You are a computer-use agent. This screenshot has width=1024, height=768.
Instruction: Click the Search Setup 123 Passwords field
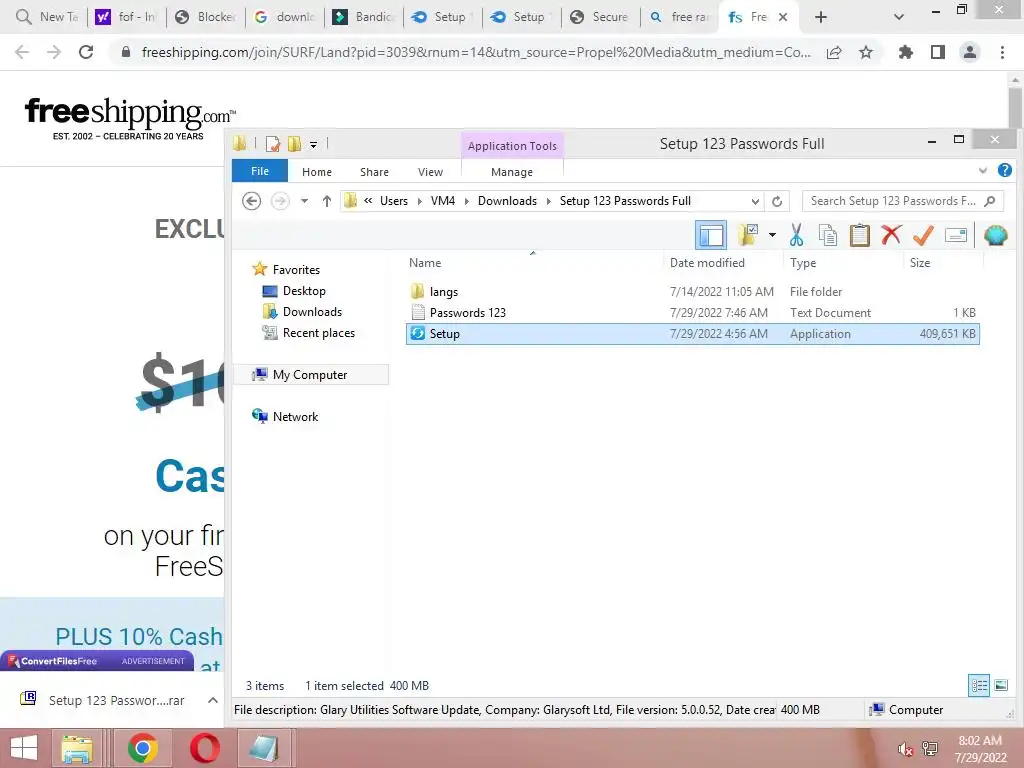(x=903, y=201)
